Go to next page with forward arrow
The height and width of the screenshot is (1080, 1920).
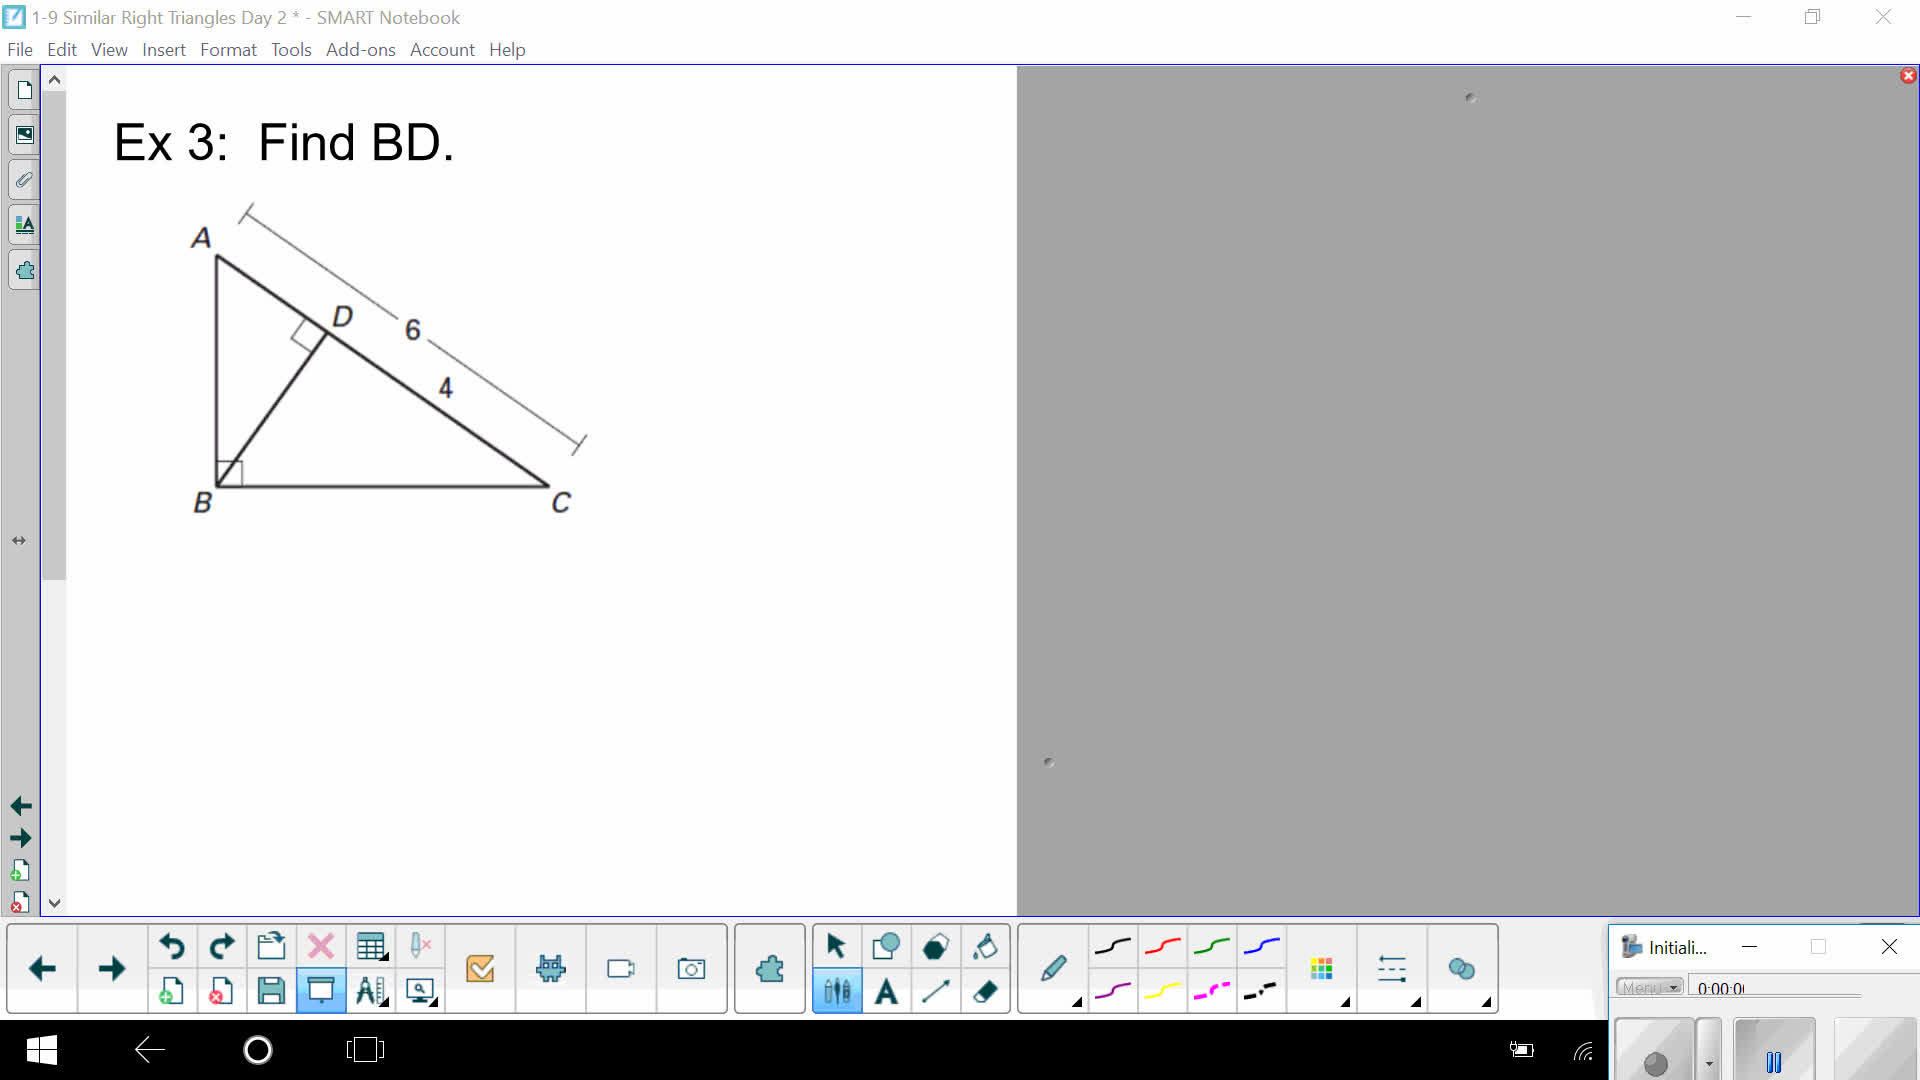[112, 968]
